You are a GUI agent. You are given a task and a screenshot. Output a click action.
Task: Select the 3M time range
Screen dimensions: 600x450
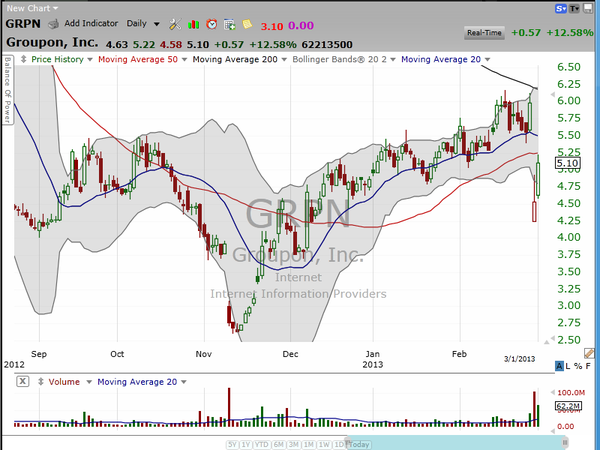293,445
